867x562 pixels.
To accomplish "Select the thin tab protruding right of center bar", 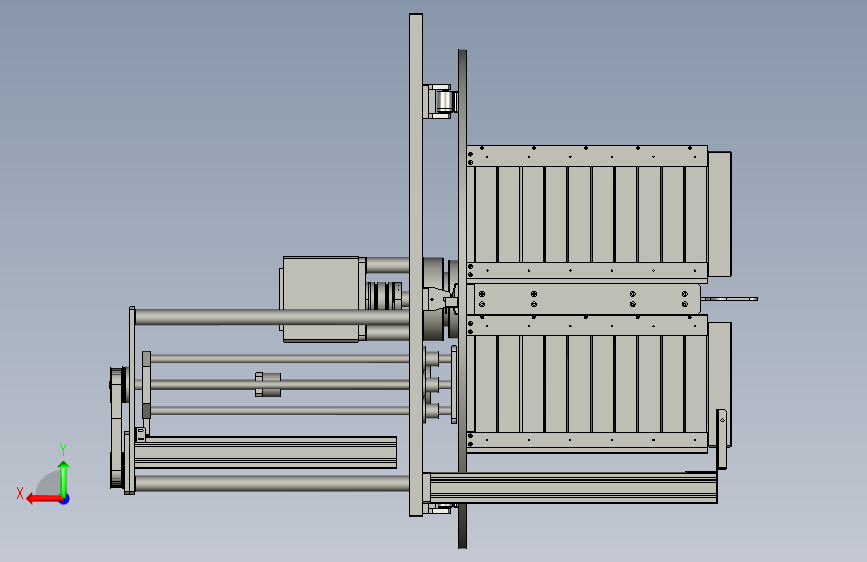I will (729, 299).
